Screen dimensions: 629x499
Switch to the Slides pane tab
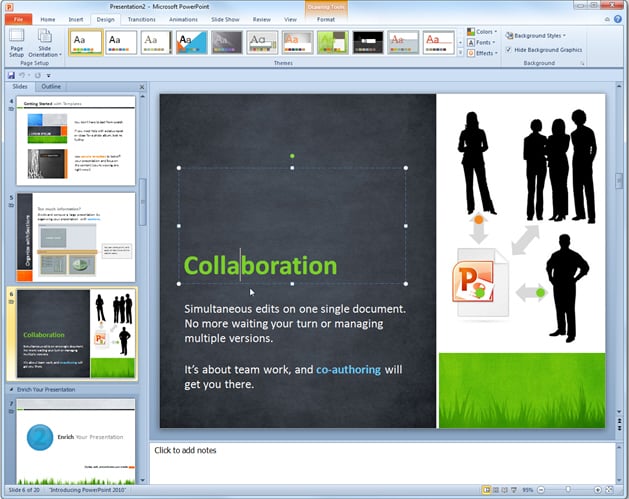[20, 87]
